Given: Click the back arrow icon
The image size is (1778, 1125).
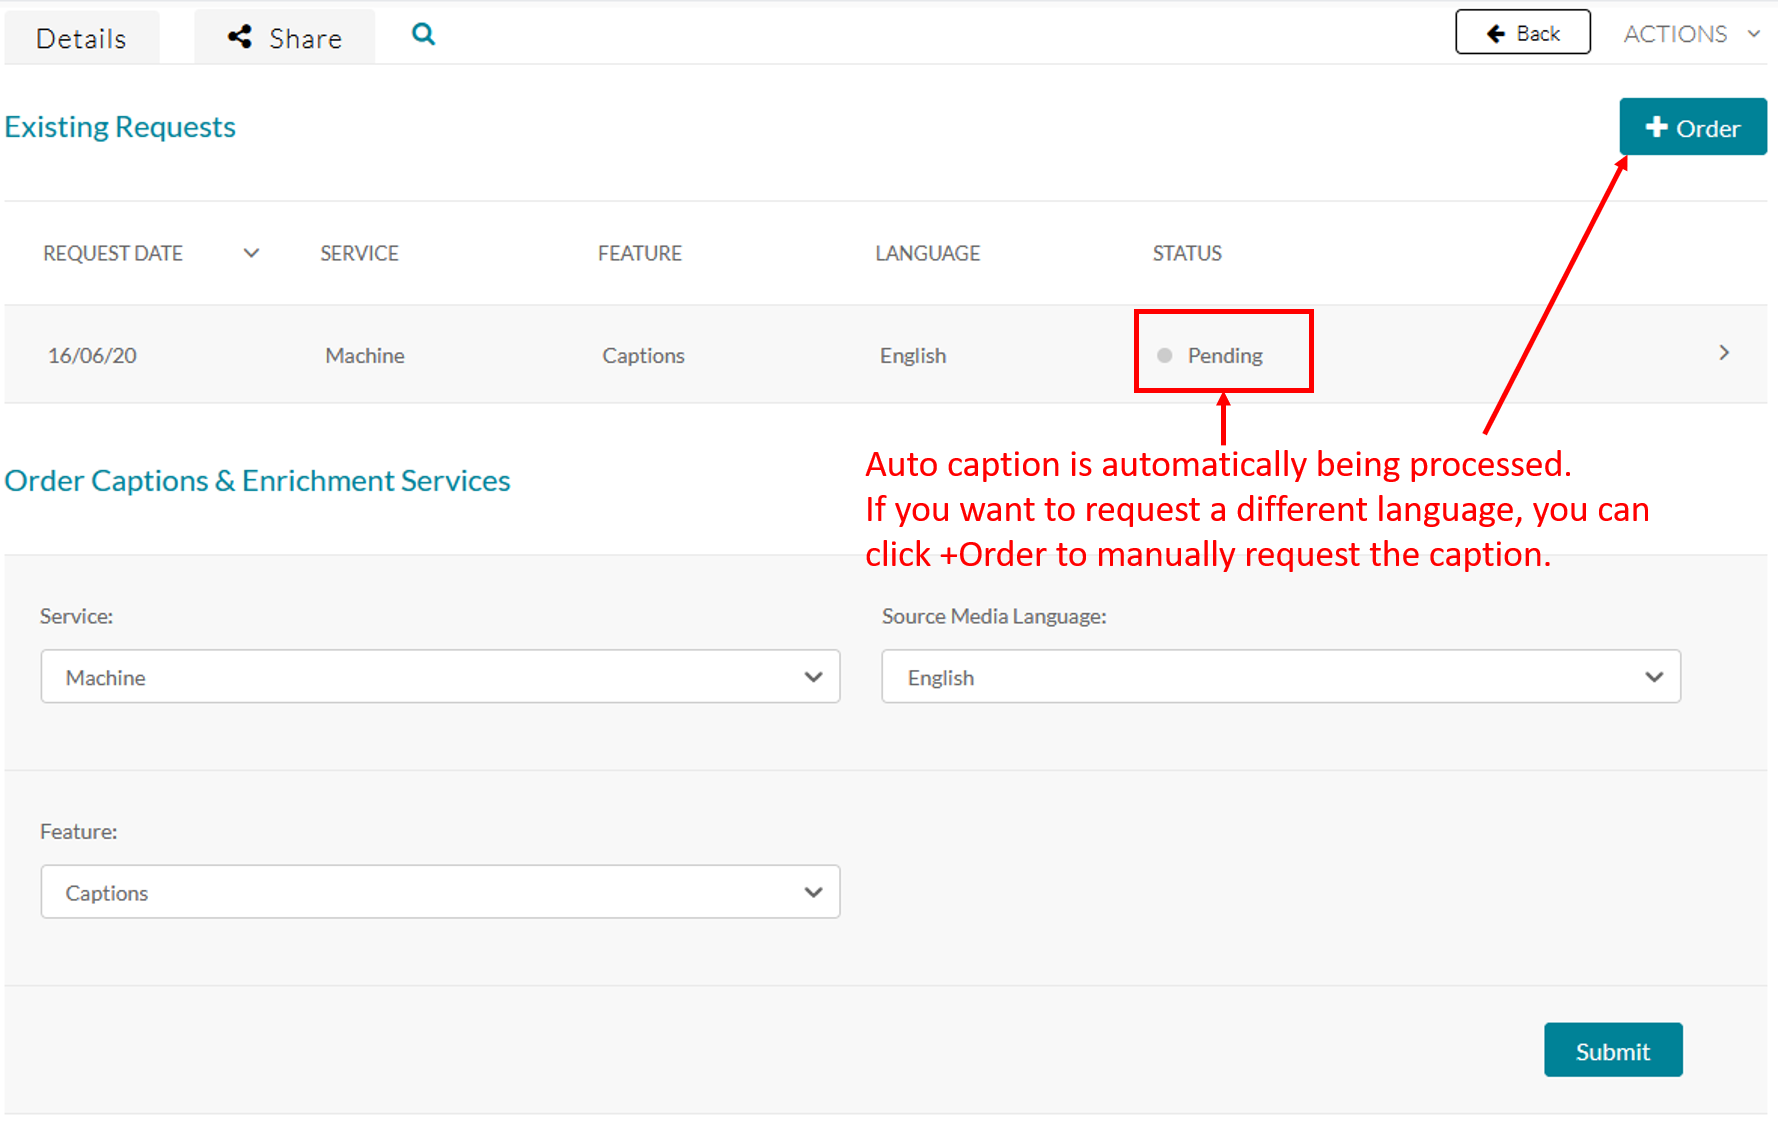Looking at the screenshot, I should point(1496,34).
